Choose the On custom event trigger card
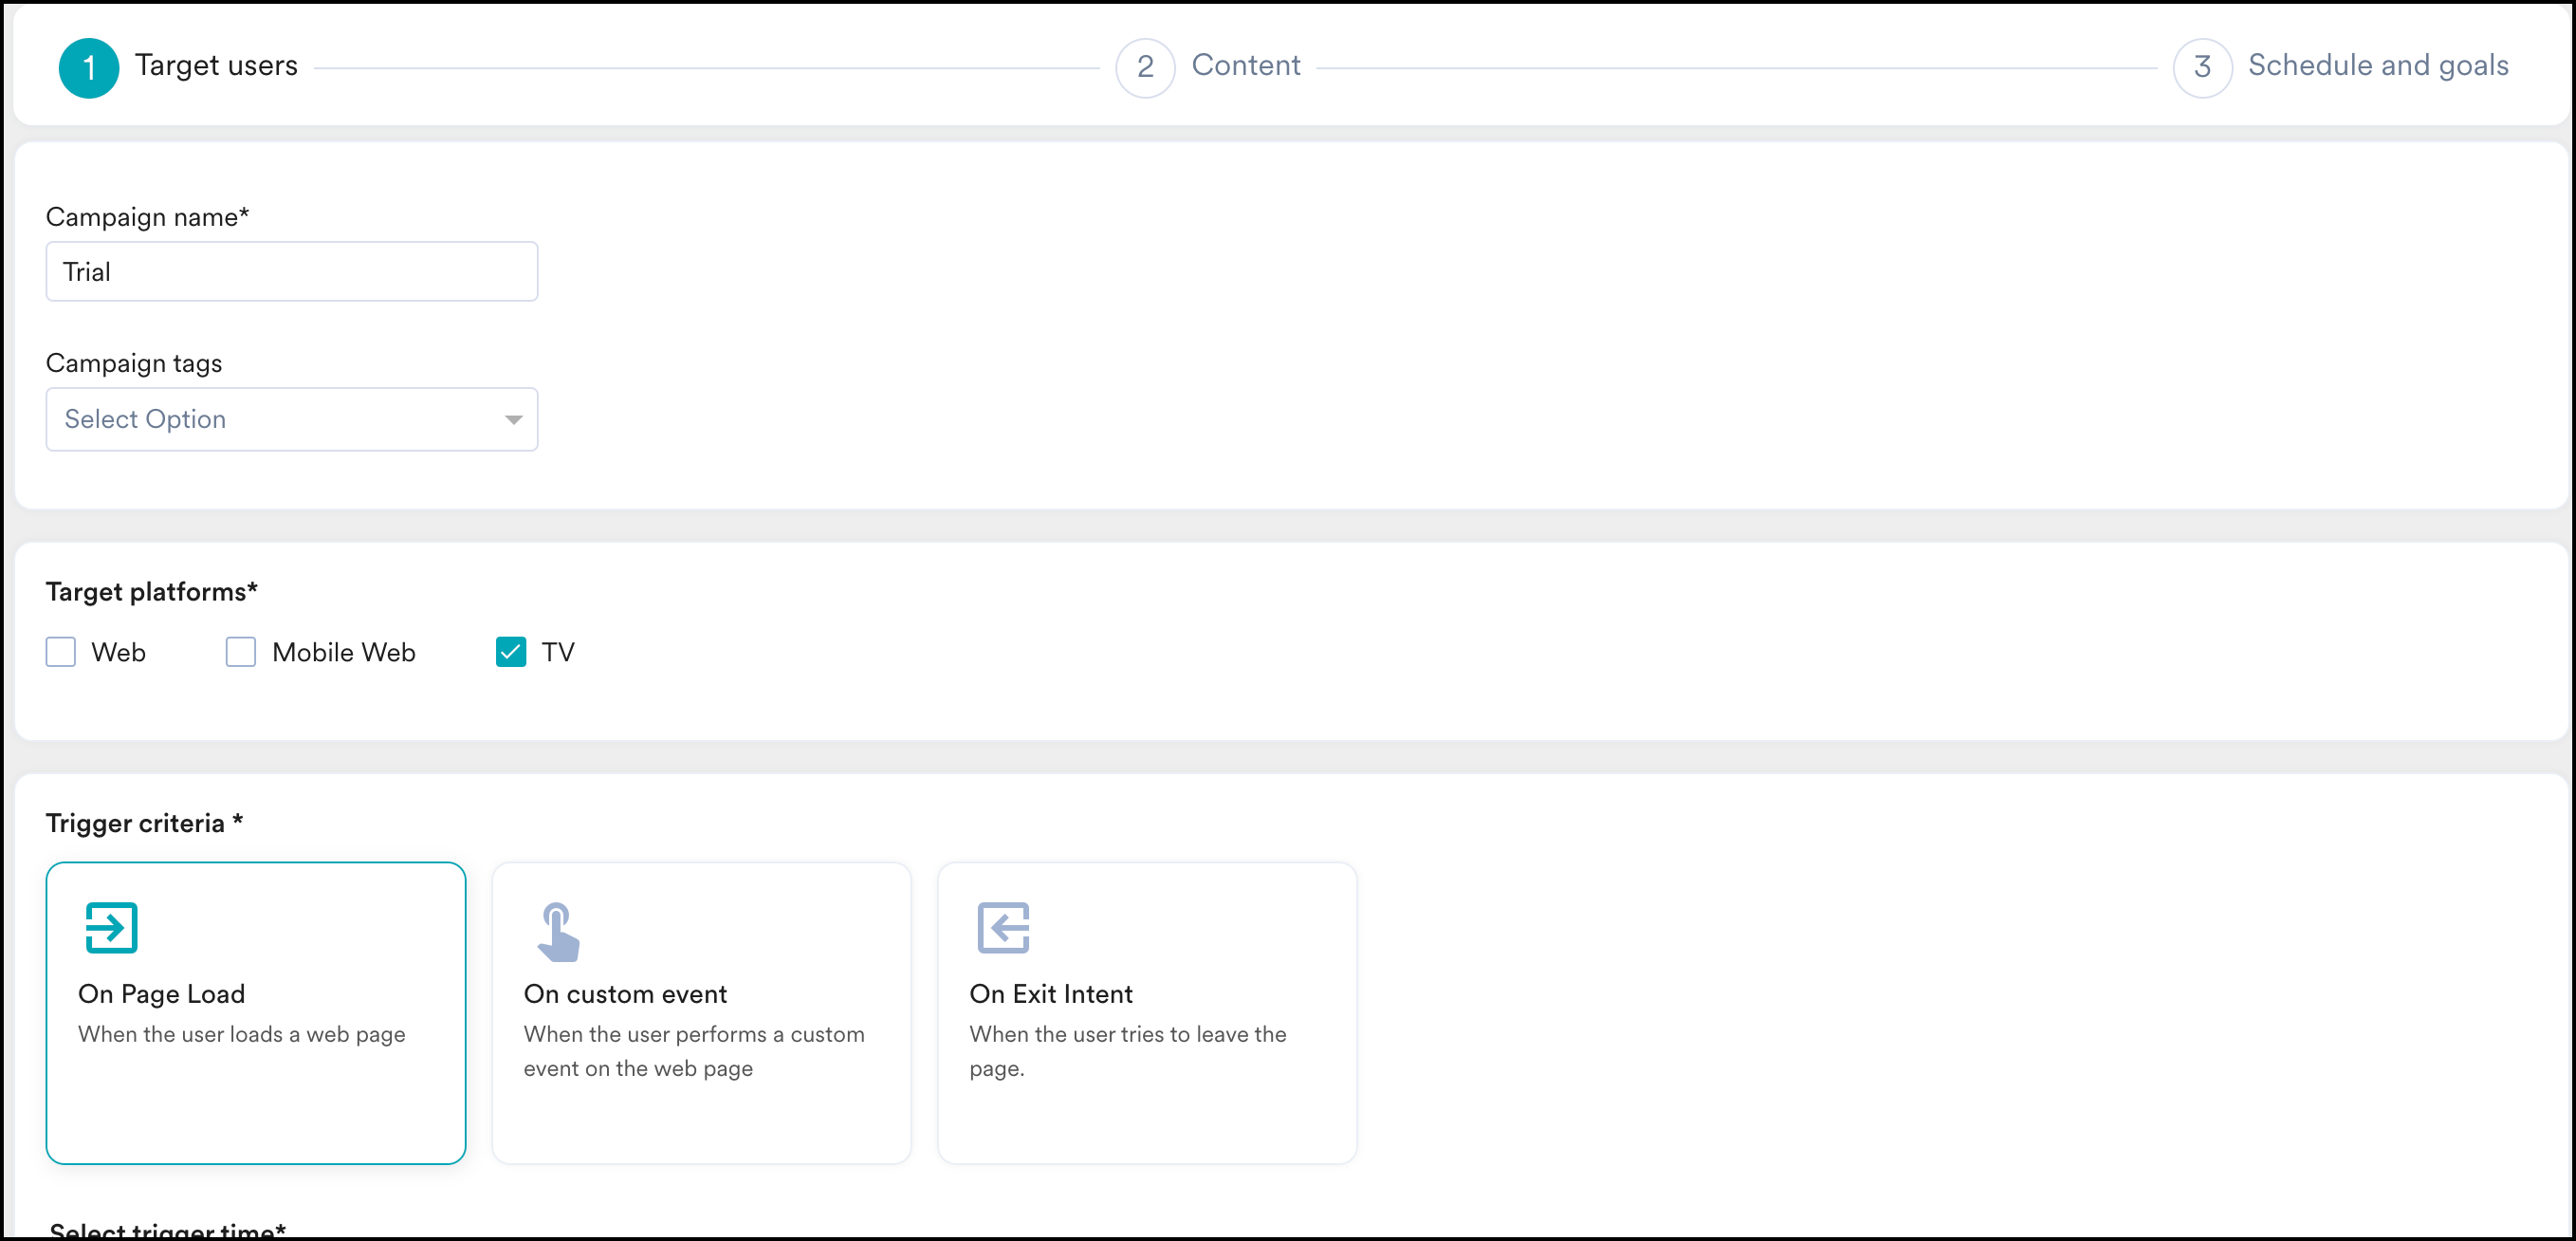The height and width of the screenshot is (1241, 2576). click(701, 1012)
